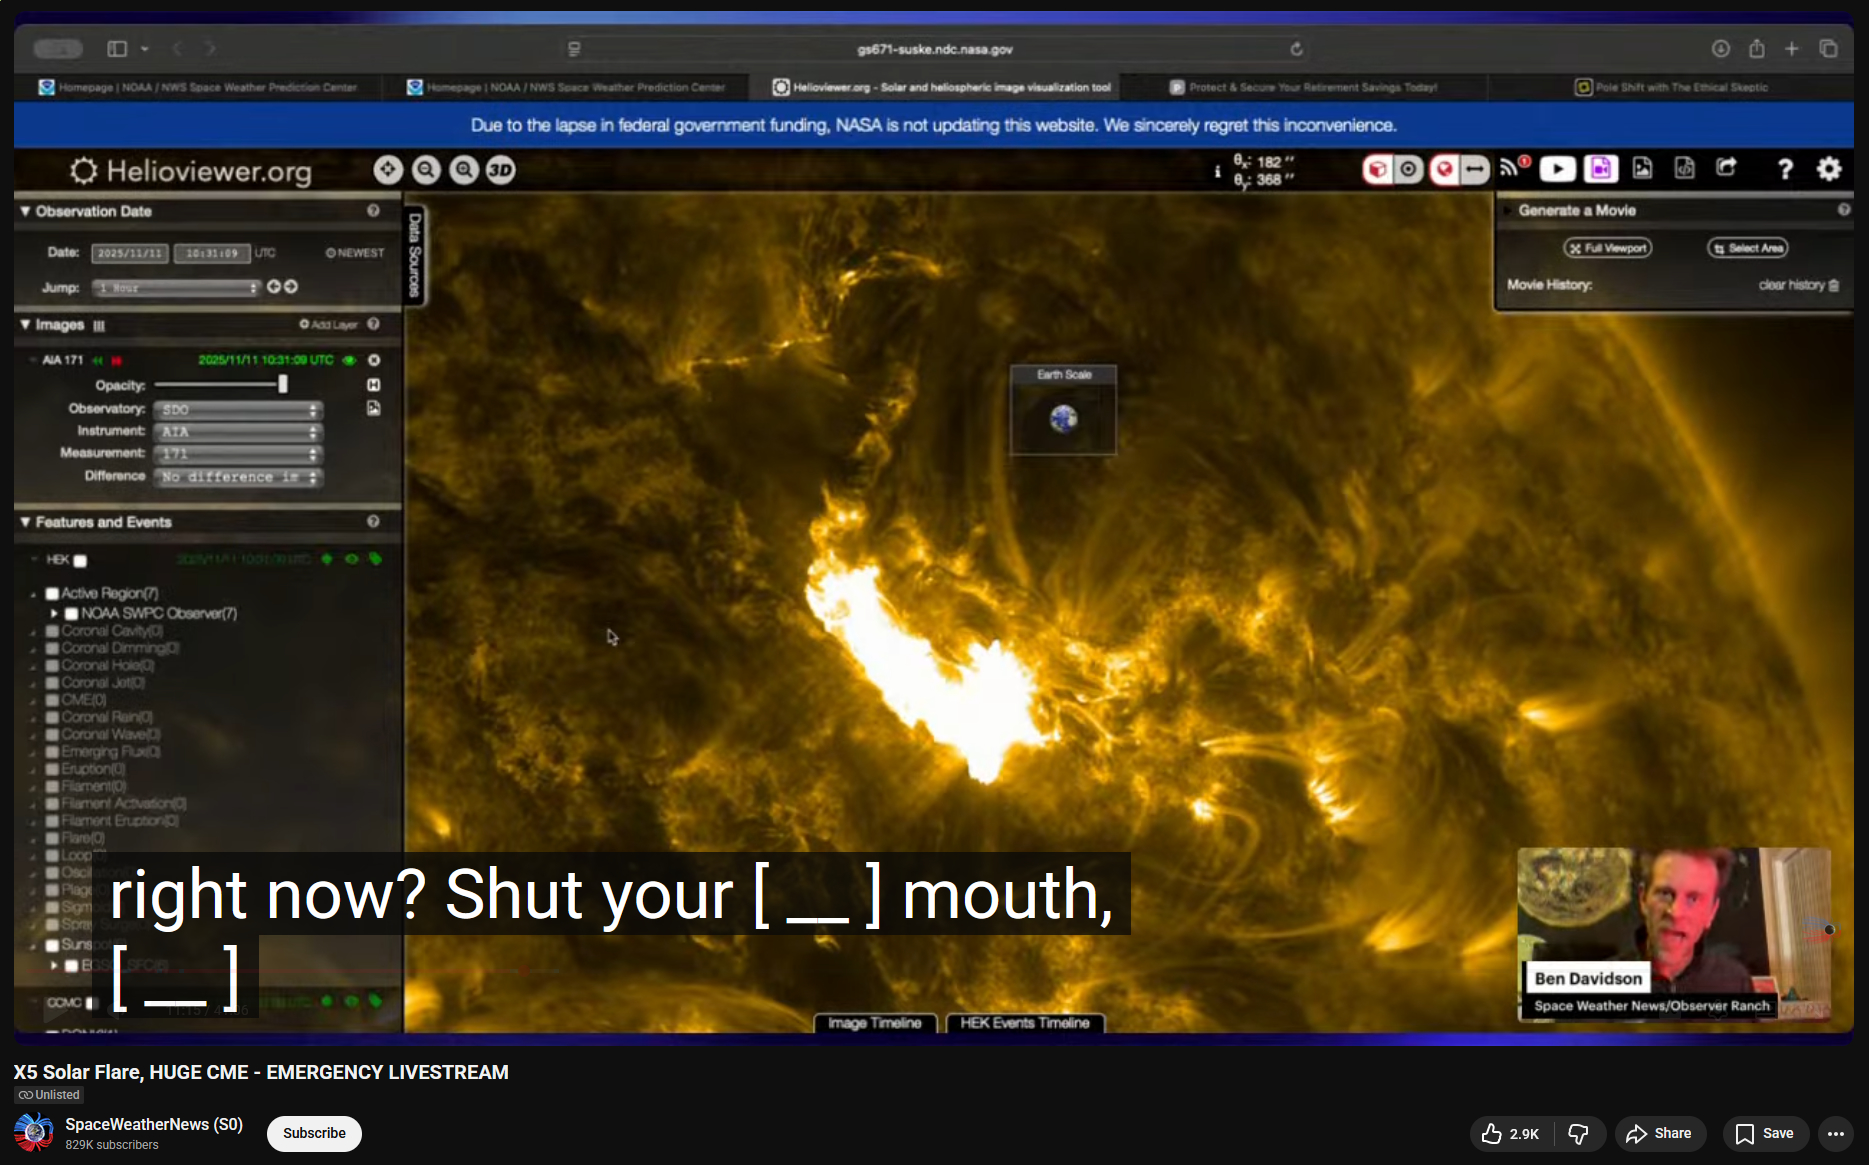Check the Coronal Cavity checkbox
This screenshot has height=1165, width=1869.
pyautogui.click(x=52, y=631)
